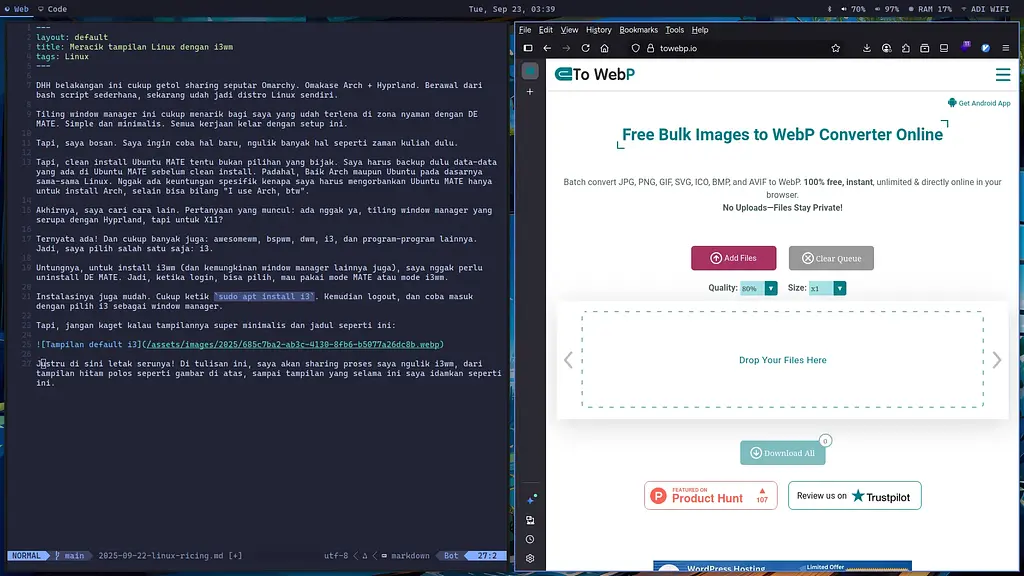Open the AI chatbot sparkle sidebar icon
The image size is (1024, 576).
(x=530, y=499)
